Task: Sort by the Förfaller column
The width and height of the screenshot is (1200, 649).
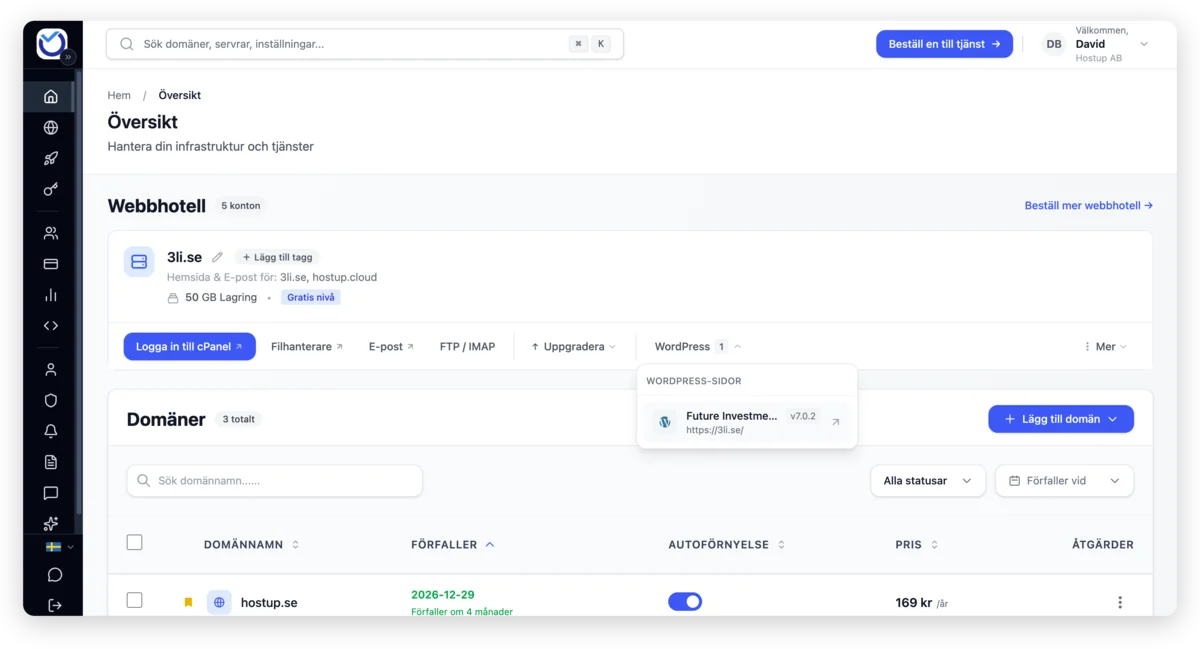Action: click(x=453, y=545)
